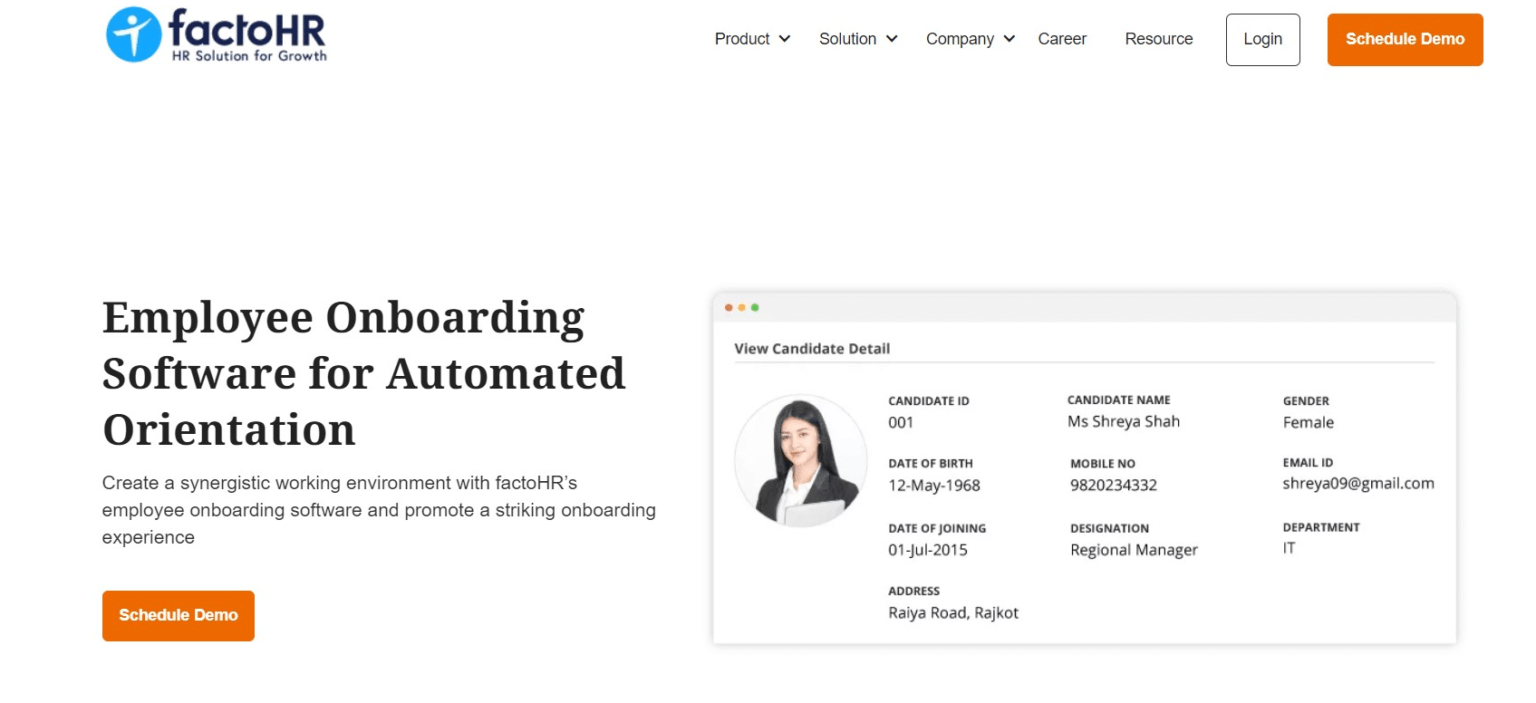Select the Career menu item
This screenshot has height=703, width=1536.
1062,39
